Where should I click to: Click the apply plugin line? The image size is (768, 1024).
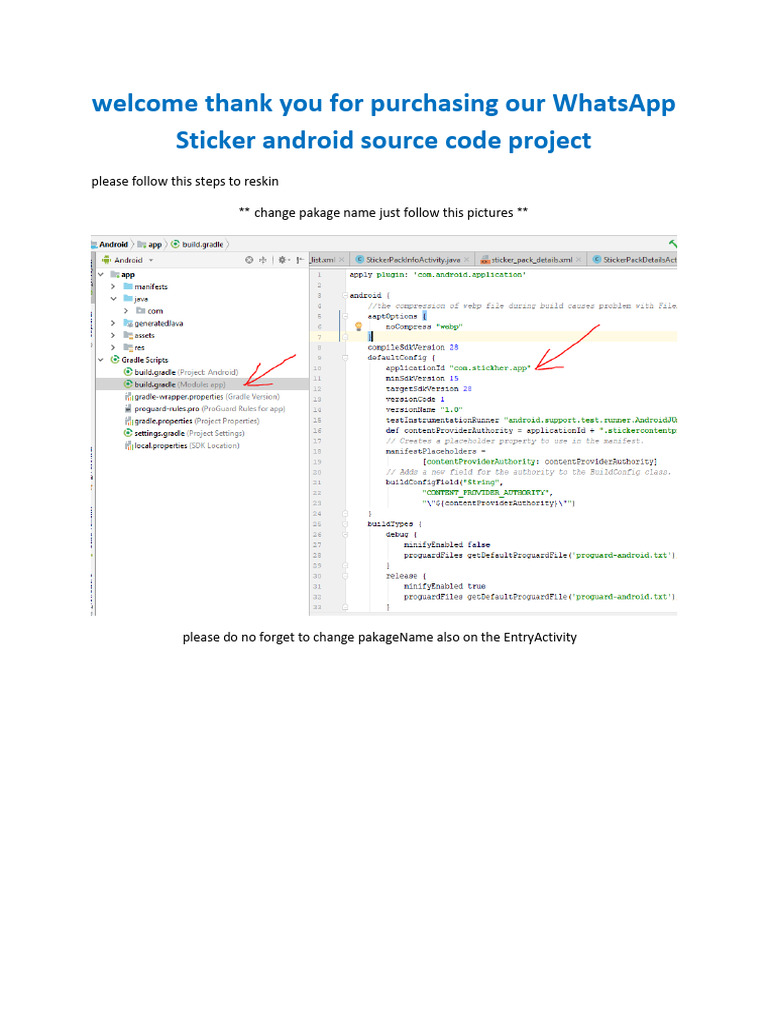(438, 275)
